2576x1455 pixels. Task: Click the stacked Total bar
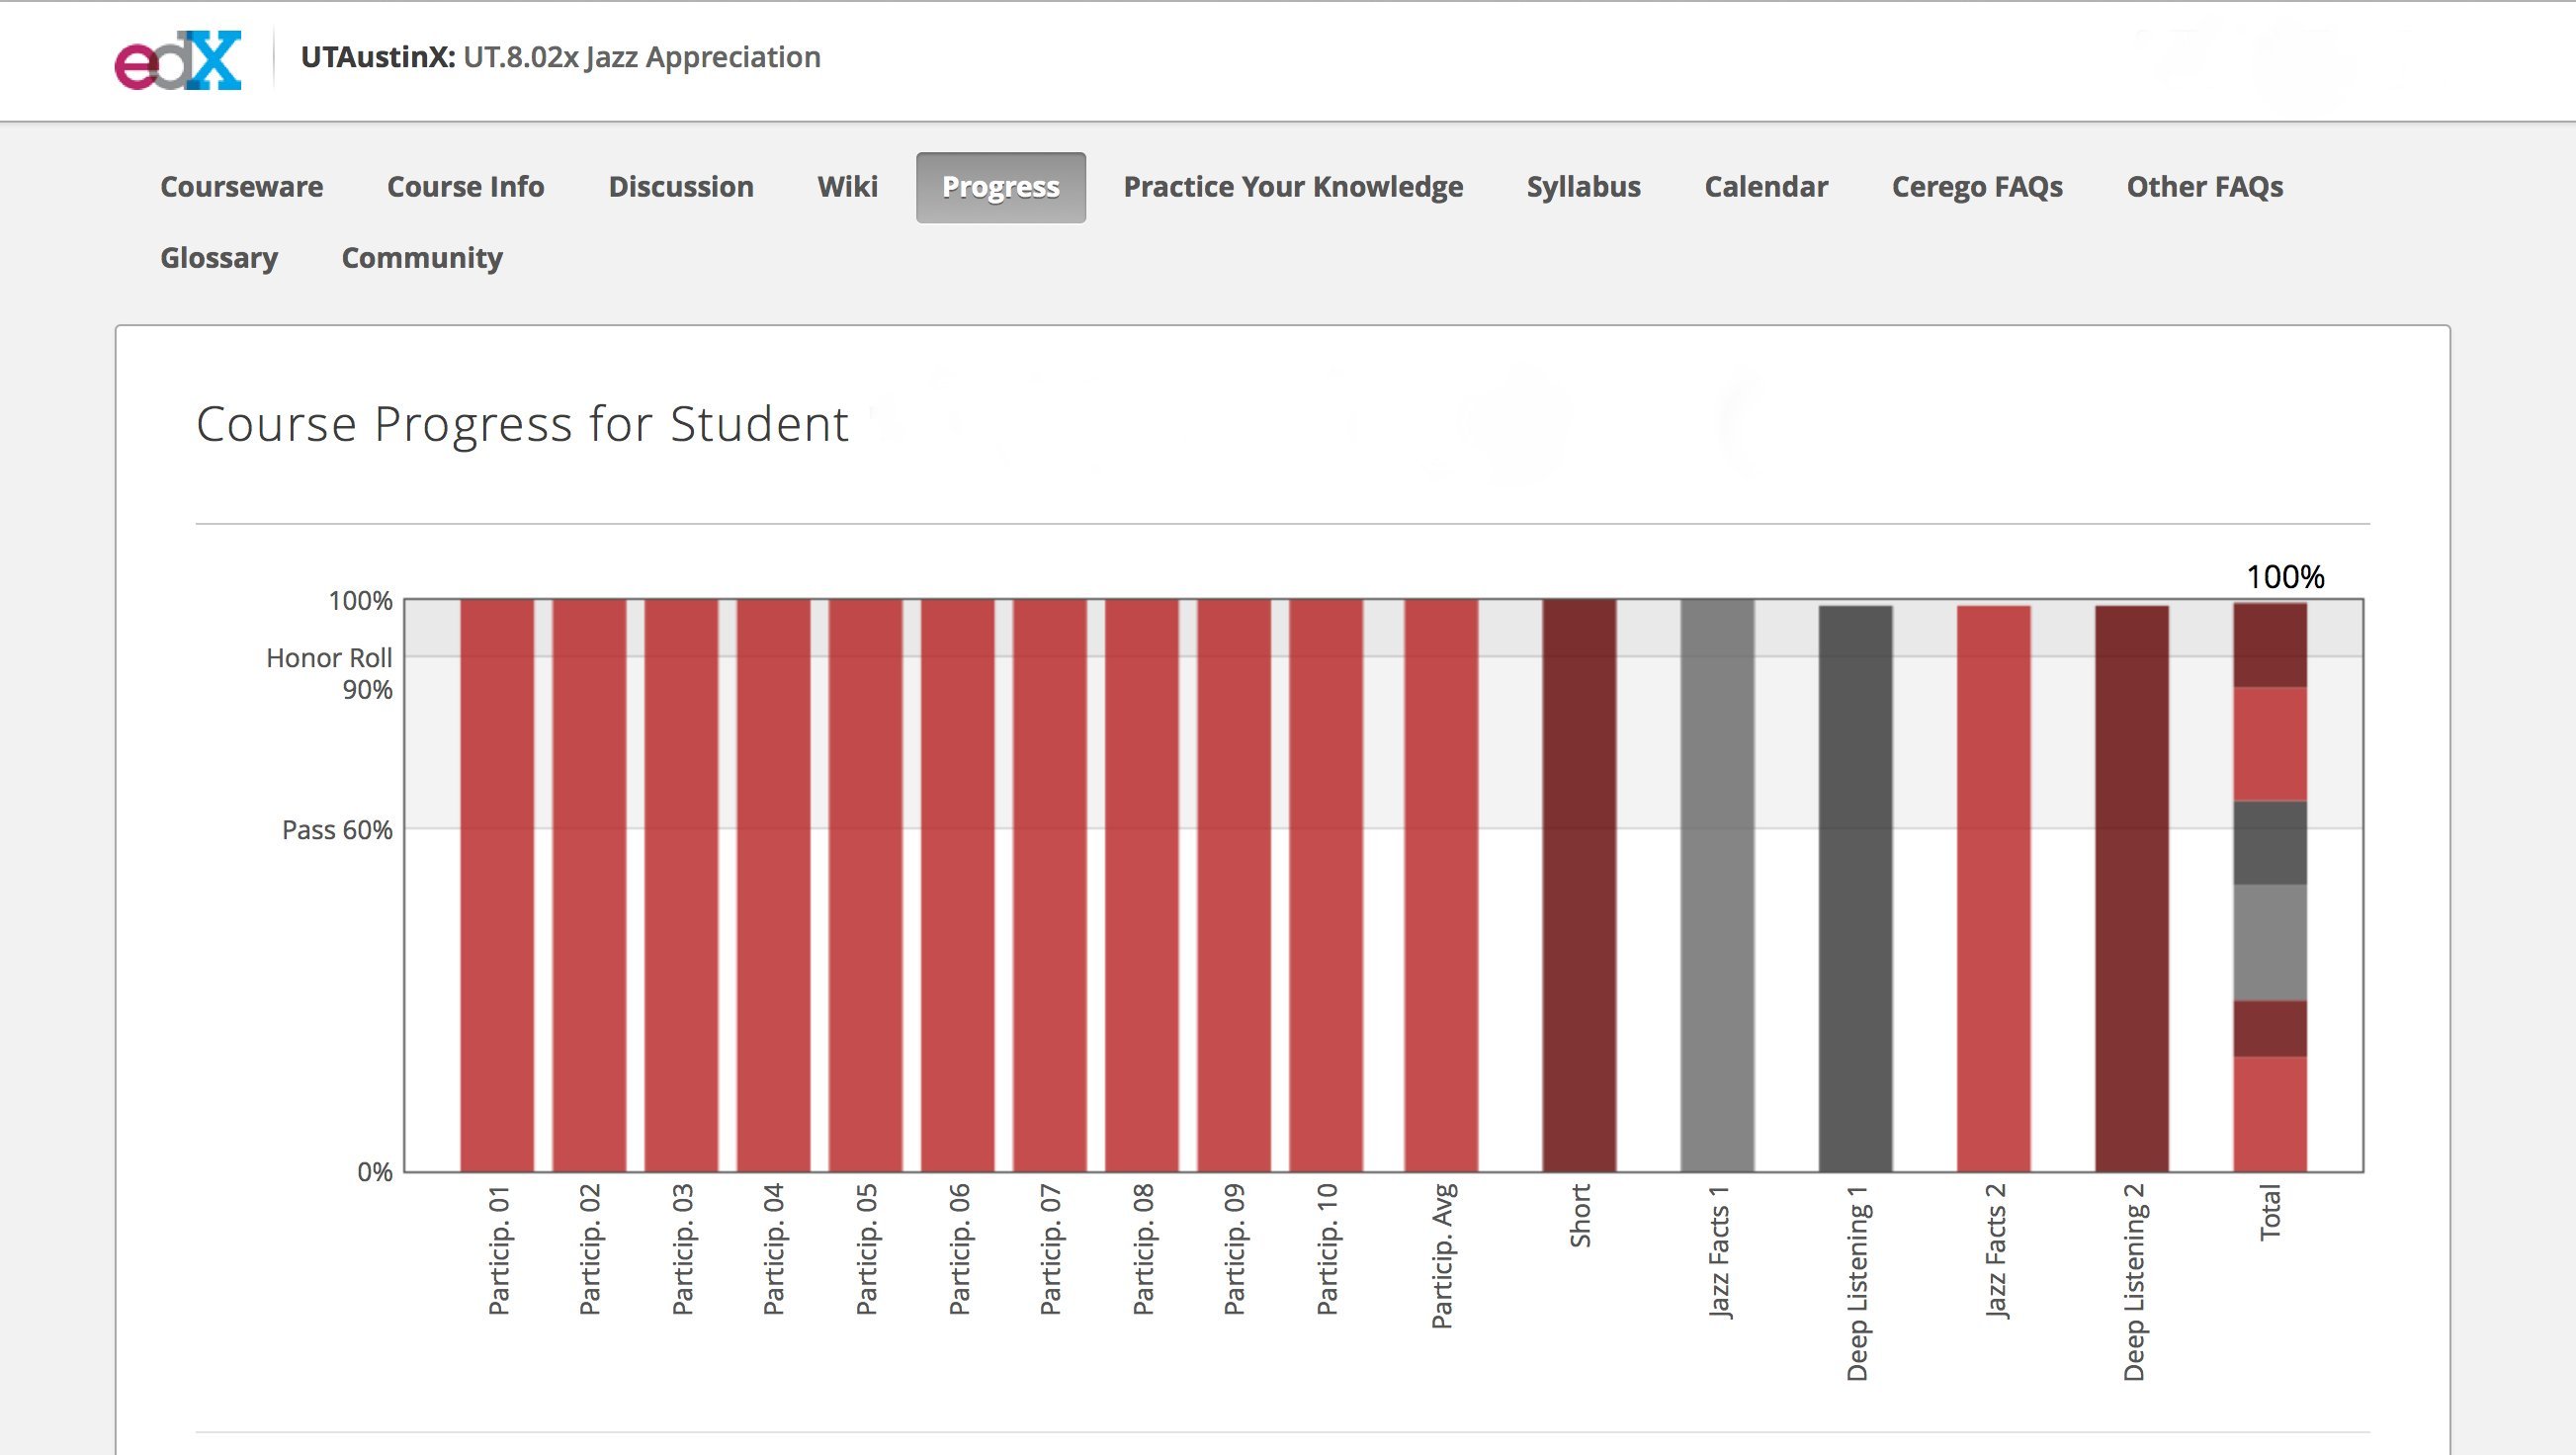pyautogui.click(x=2270, y=887)
